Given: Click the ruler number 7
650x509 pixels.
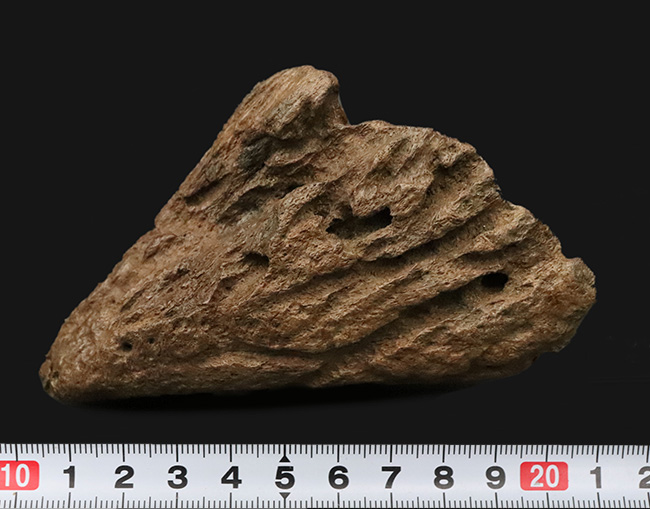Looking at the screenshot, I should point(391,477).
